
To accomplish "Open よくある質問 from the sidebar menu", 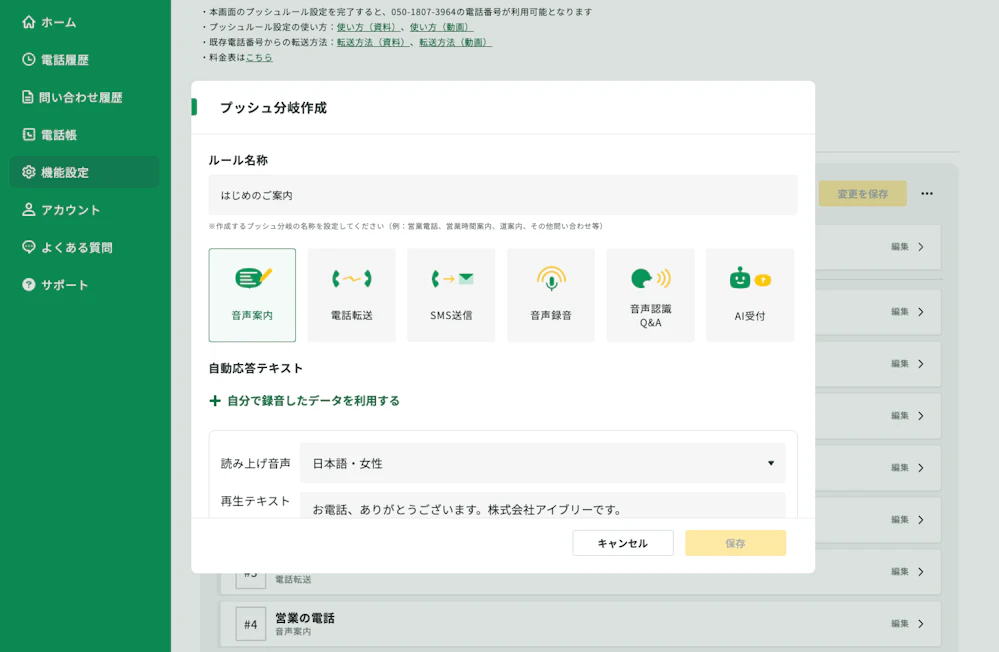I will coord(65,247).
